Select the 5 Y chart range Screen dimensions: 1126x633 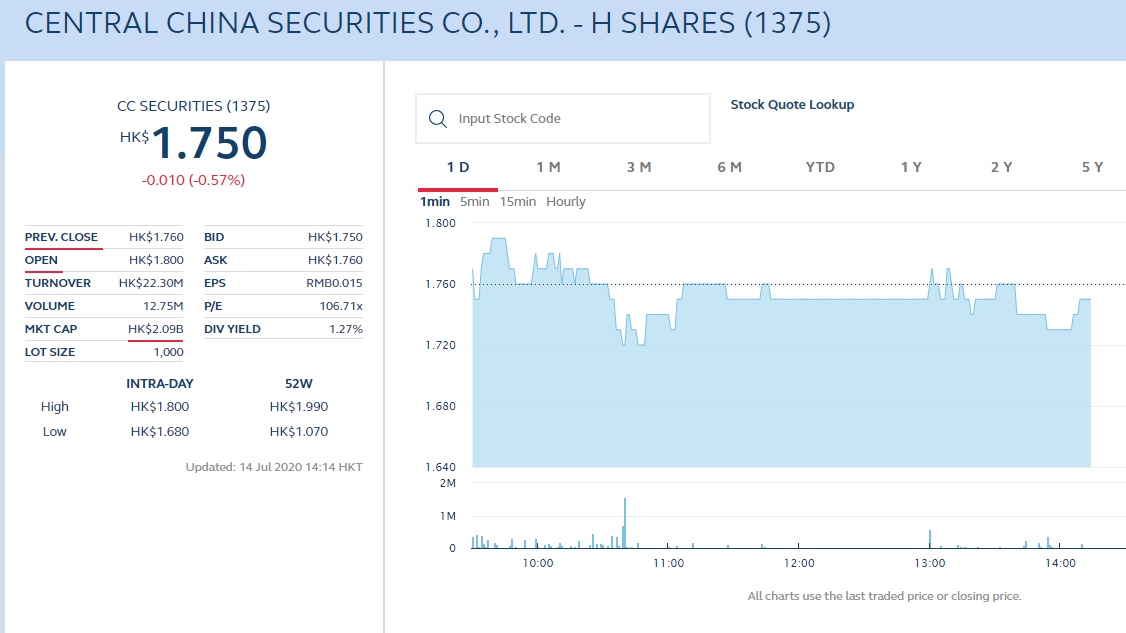click(1092, 167)
